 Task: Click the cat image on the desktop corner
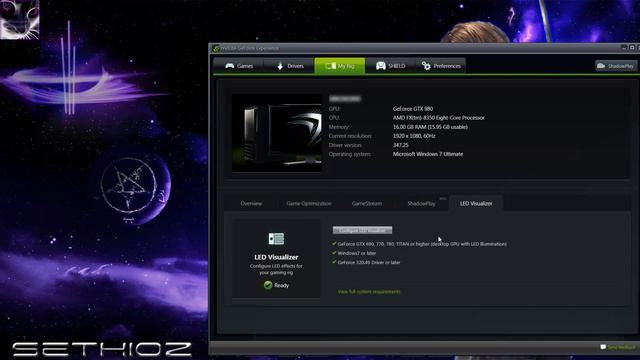coord(20,20)
